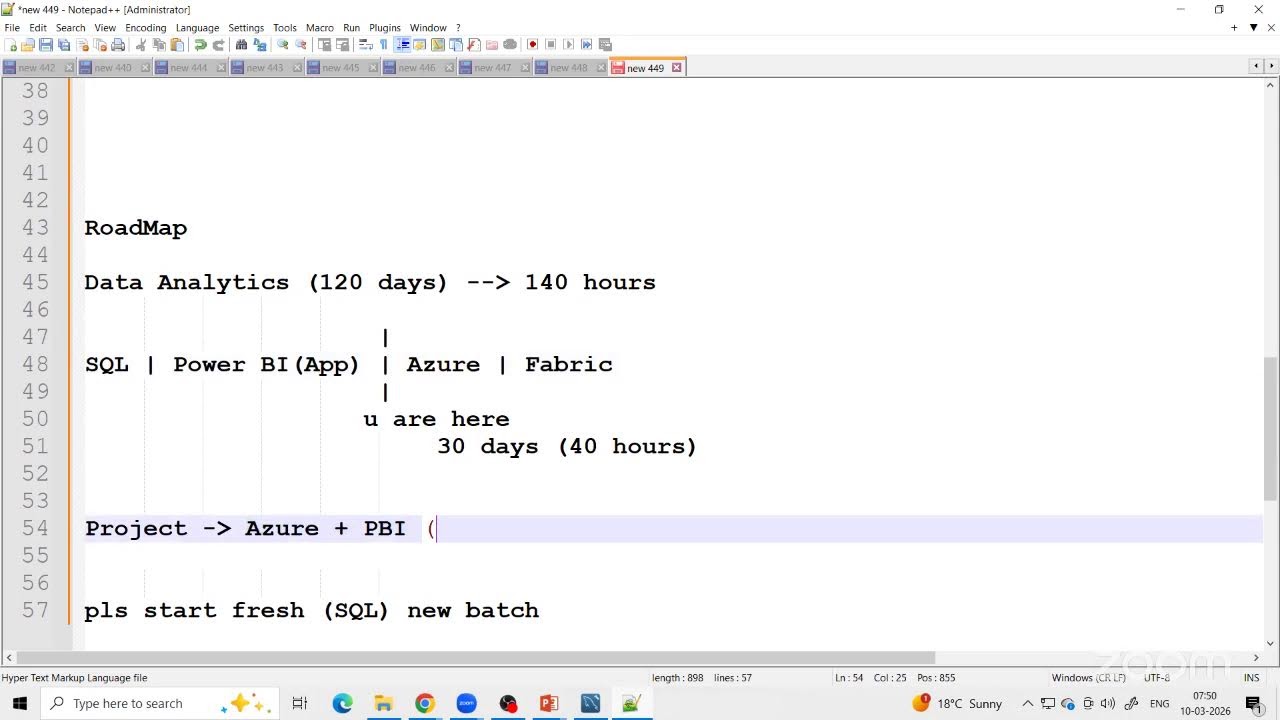The image size is (1280, 720).
Task: Open the Plugins menu
Action: pos(385,28)
